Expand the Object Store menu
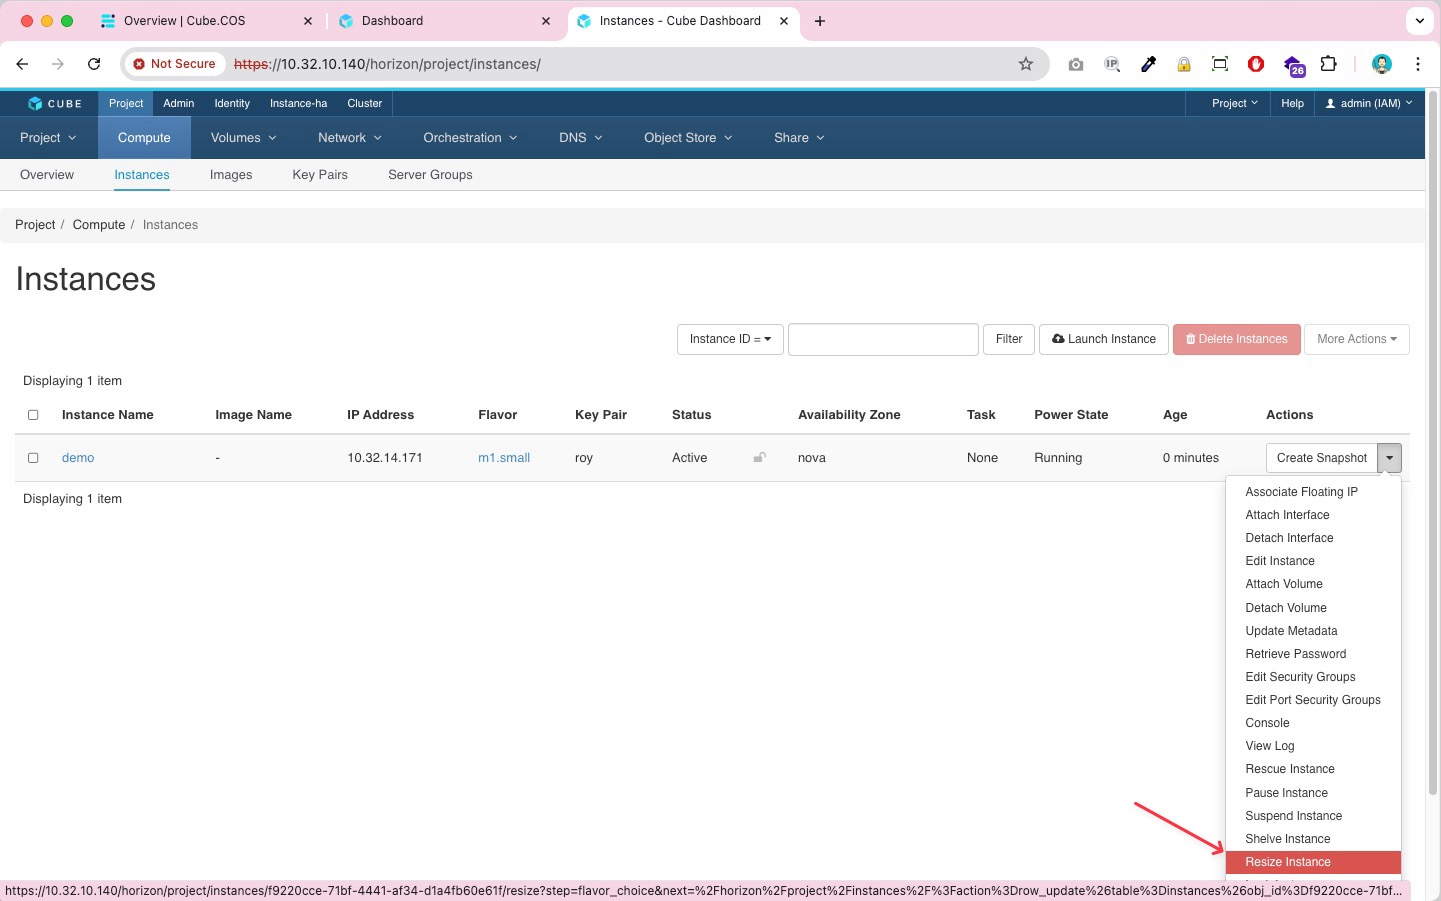 688,138
